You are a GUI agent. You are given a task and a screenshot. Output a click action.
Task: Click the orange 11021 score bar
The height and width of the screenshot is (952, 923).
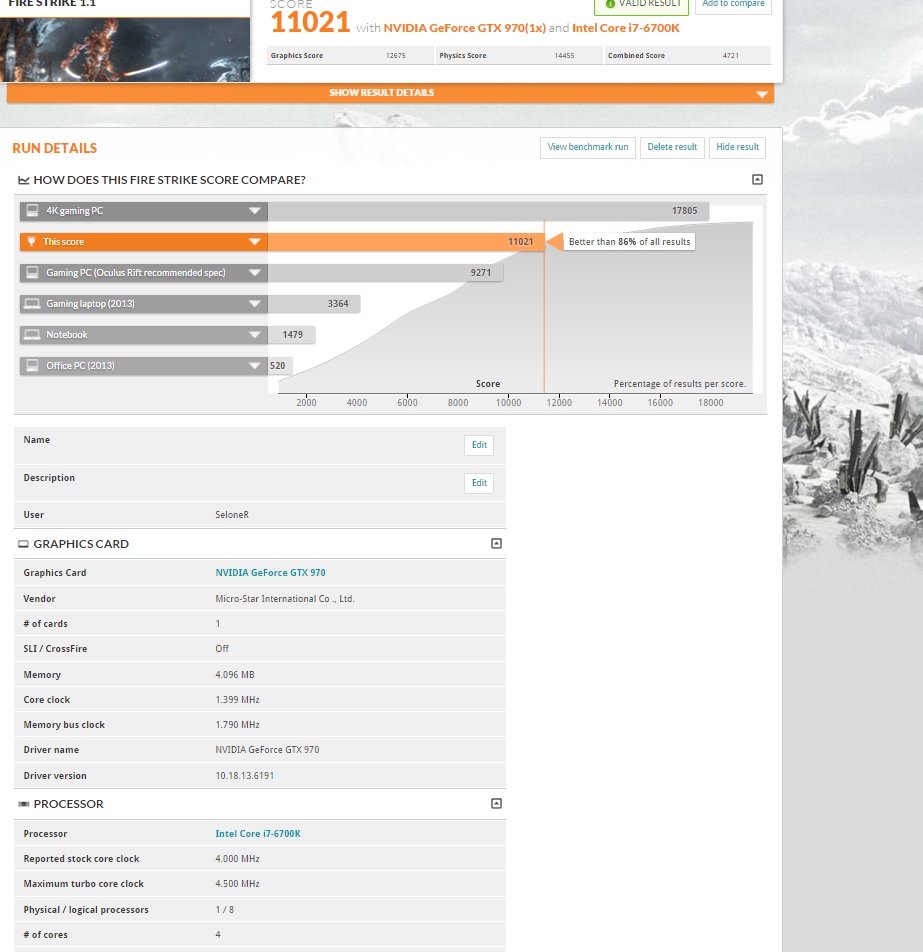406,242
